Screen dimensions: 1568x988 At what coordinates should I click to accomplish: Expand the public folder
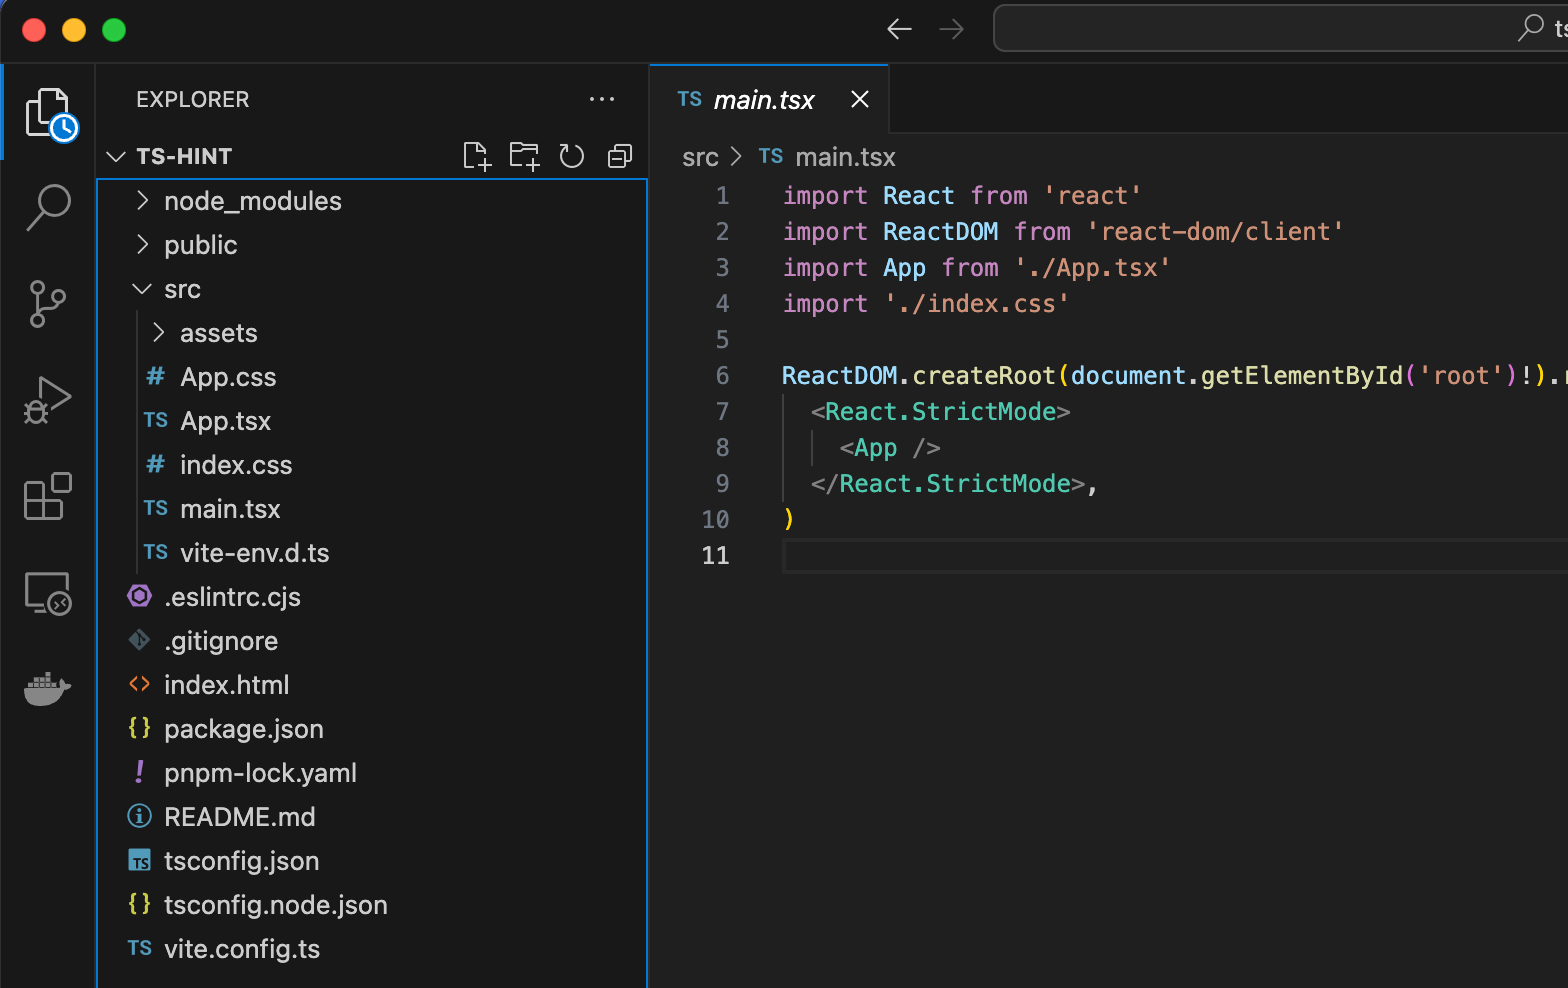tap(200, 245)
